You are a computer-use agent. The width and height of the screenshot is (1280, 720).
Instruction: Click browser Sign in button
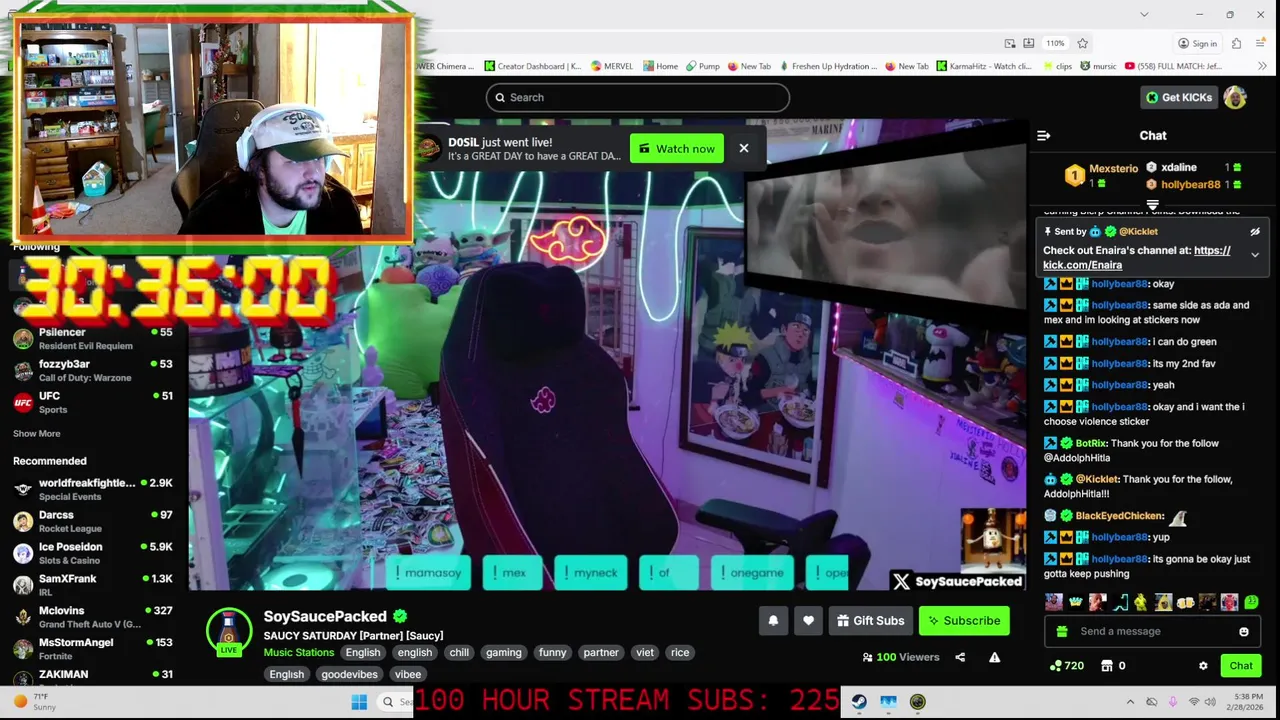[1197, 43]
